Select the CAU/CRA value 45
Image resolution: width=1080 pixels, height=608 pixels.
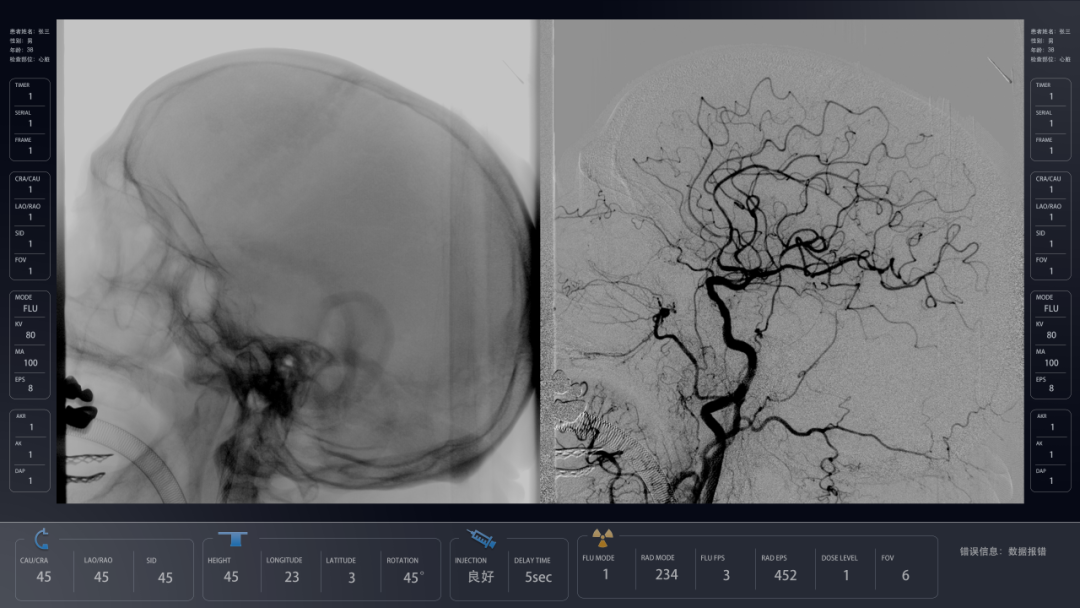pyautogui.click(x=43, y=577)
